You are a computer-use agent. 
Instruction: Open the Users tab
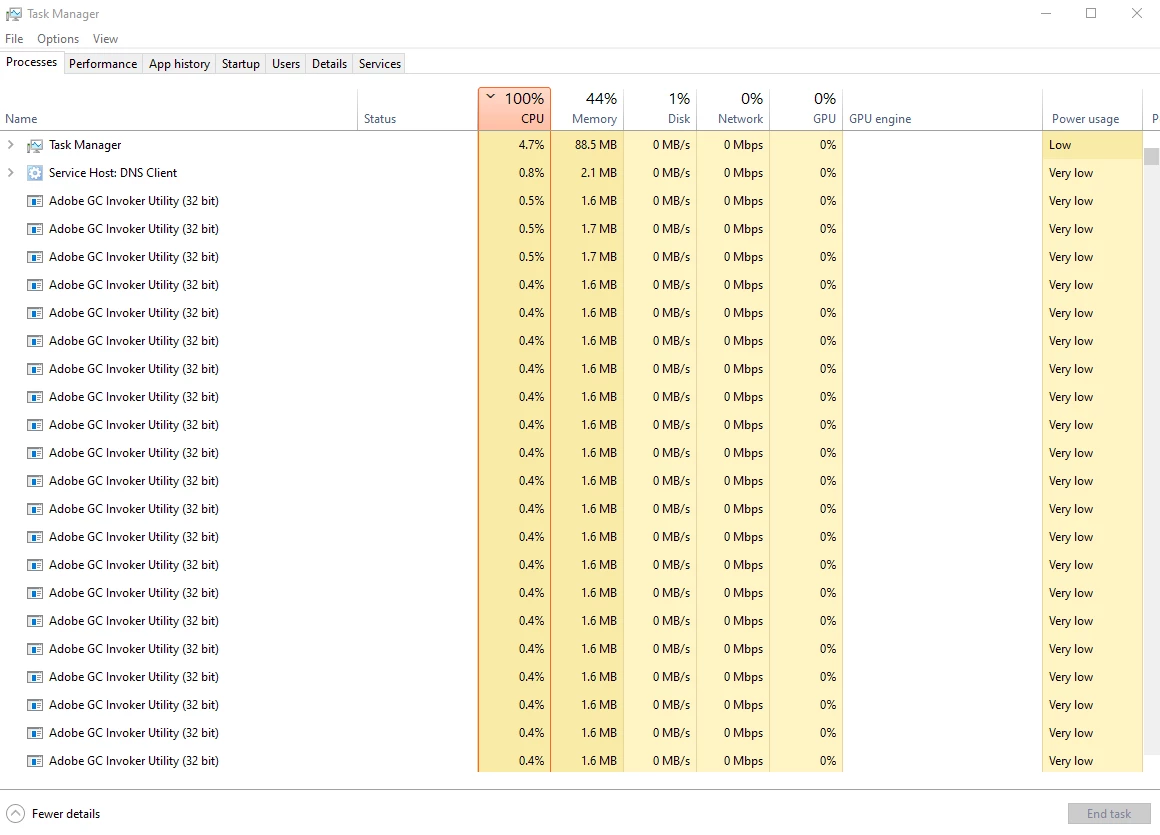[x=286, y=64]
